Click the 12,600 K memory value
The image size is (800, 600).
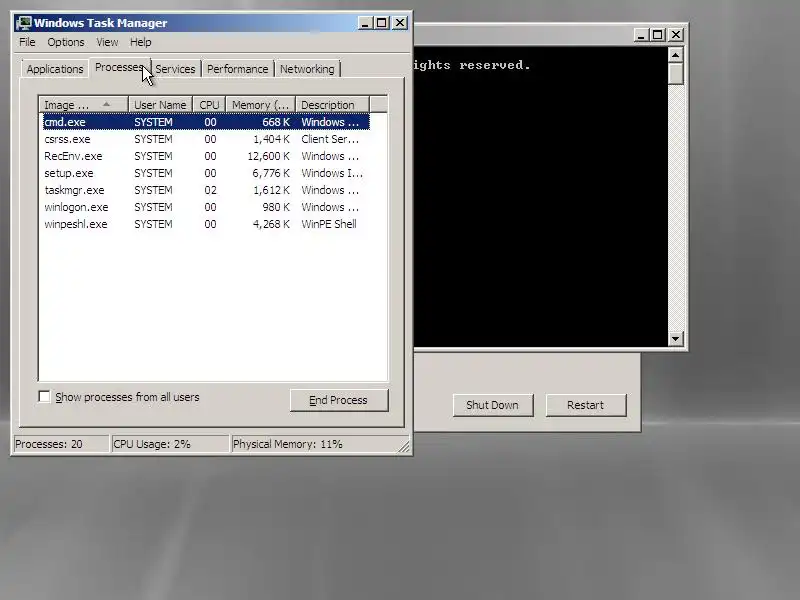click(x=268, y=156)
